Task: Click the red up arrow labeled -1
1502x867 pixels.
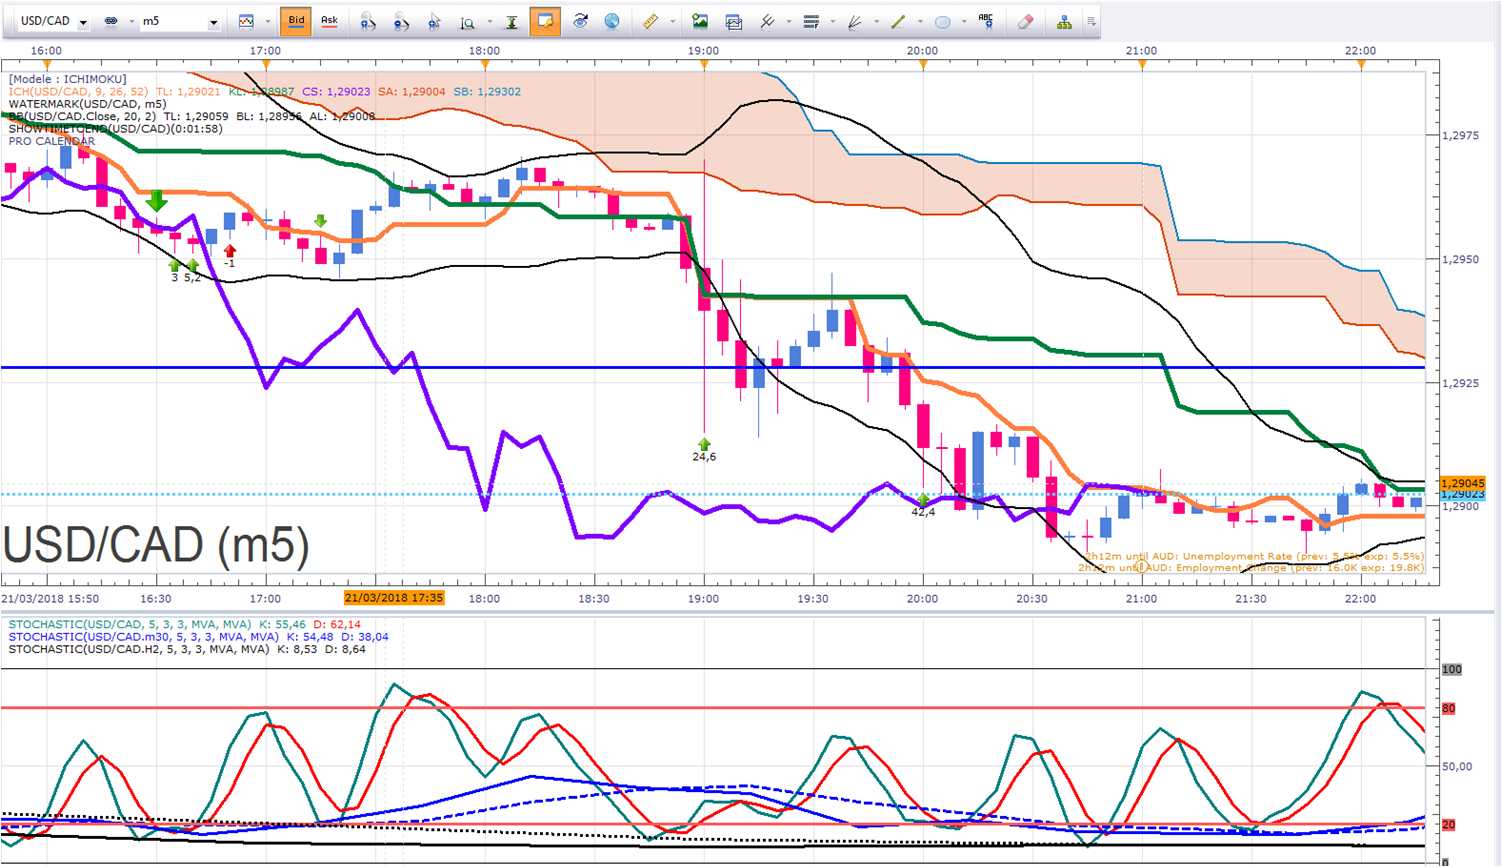Action: tap(230, 251)
